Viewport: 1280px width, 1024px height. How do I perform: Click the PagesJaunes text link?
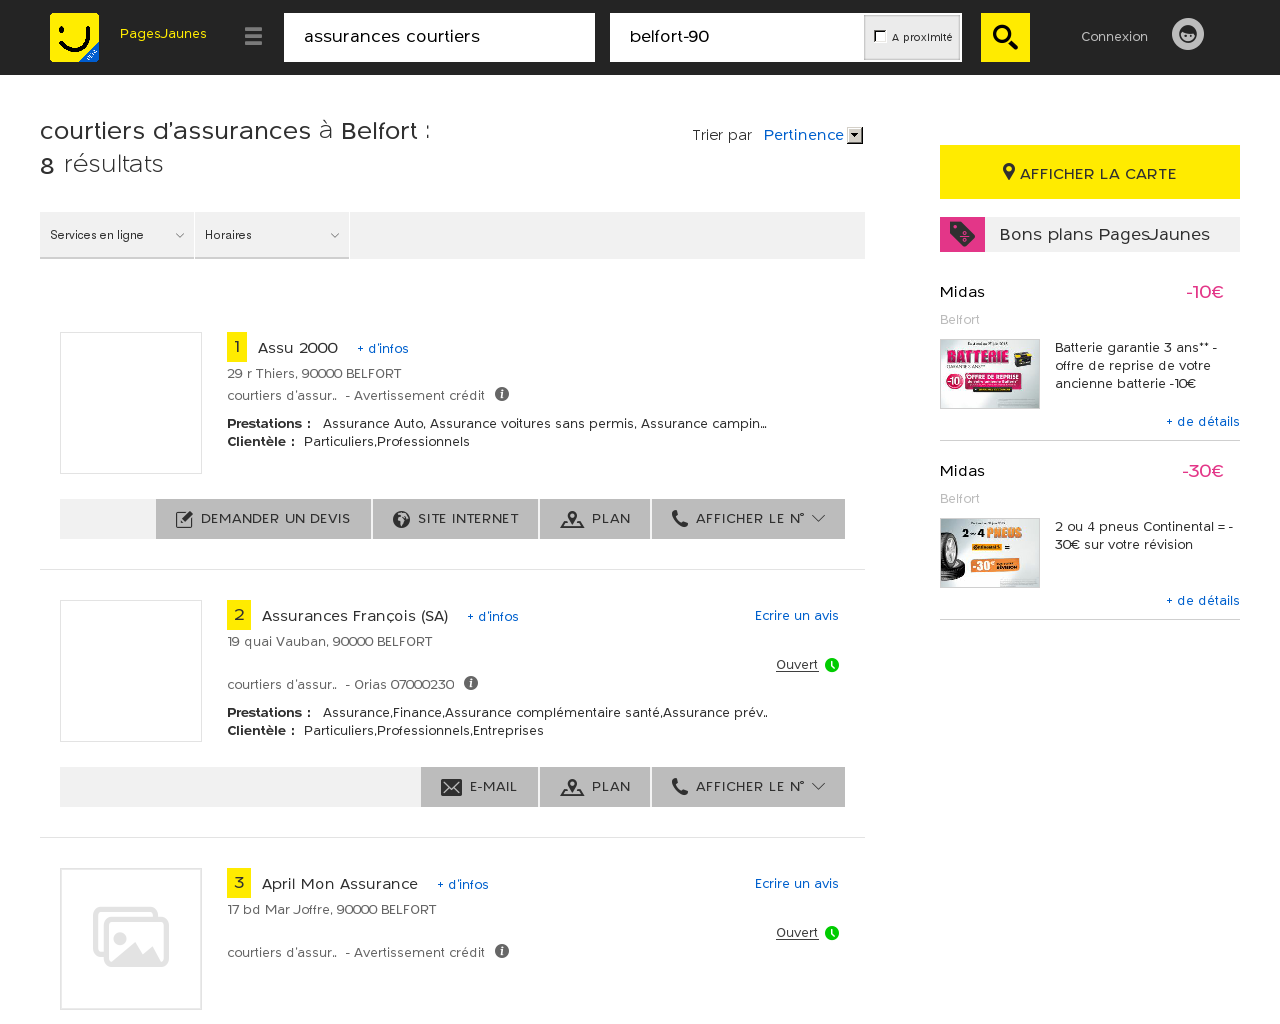[163, 34]
